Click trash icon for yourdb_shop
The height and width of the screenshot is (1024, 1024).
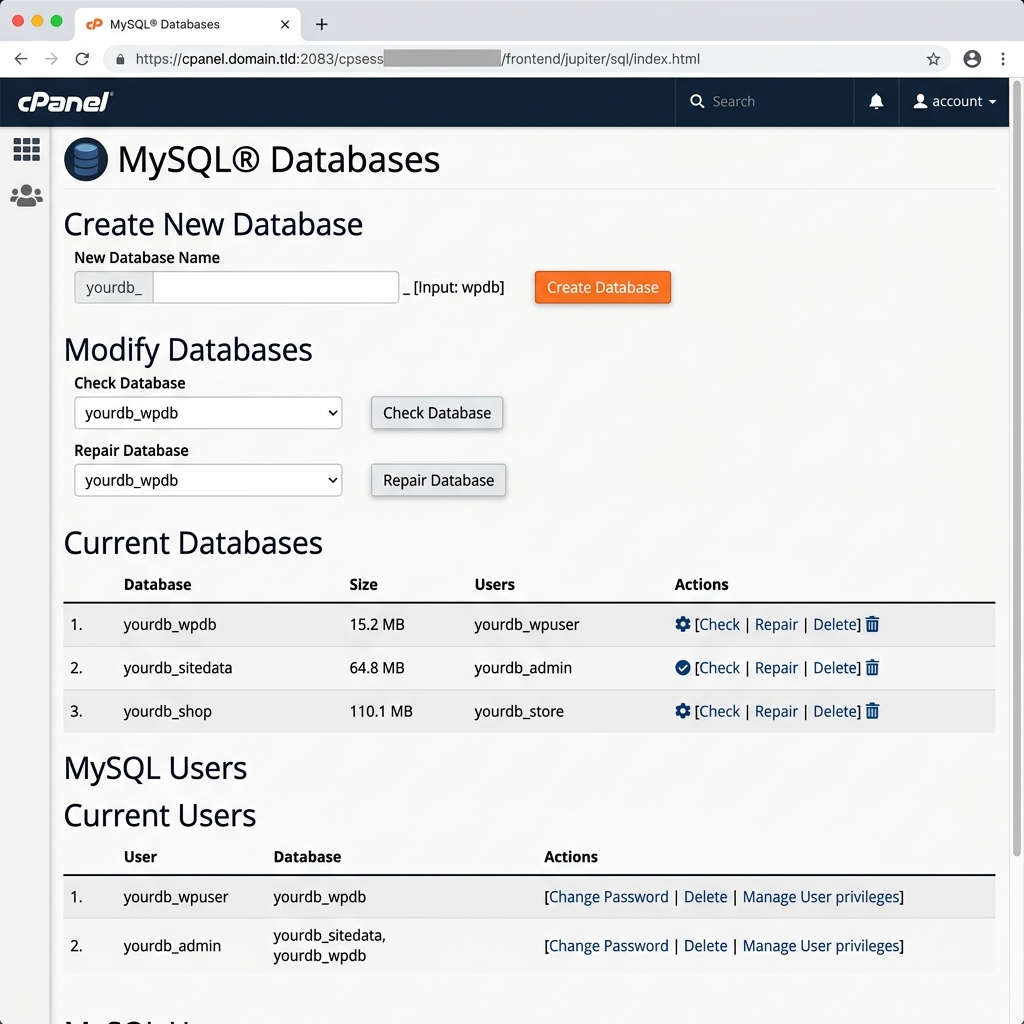tap(872, 711)
